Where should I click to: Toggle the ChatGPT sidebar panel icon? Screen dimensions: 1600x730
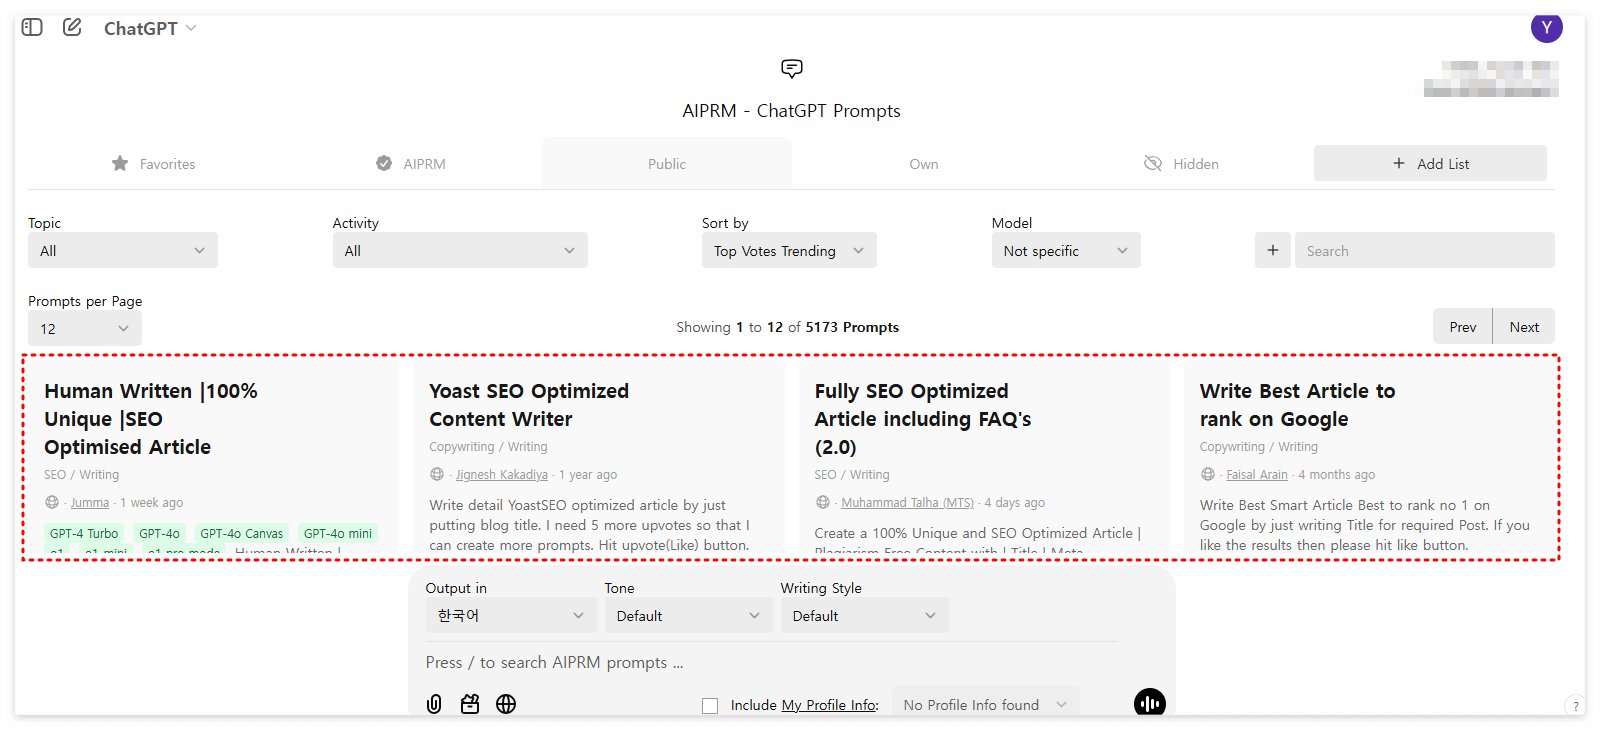tap(32, 27)
